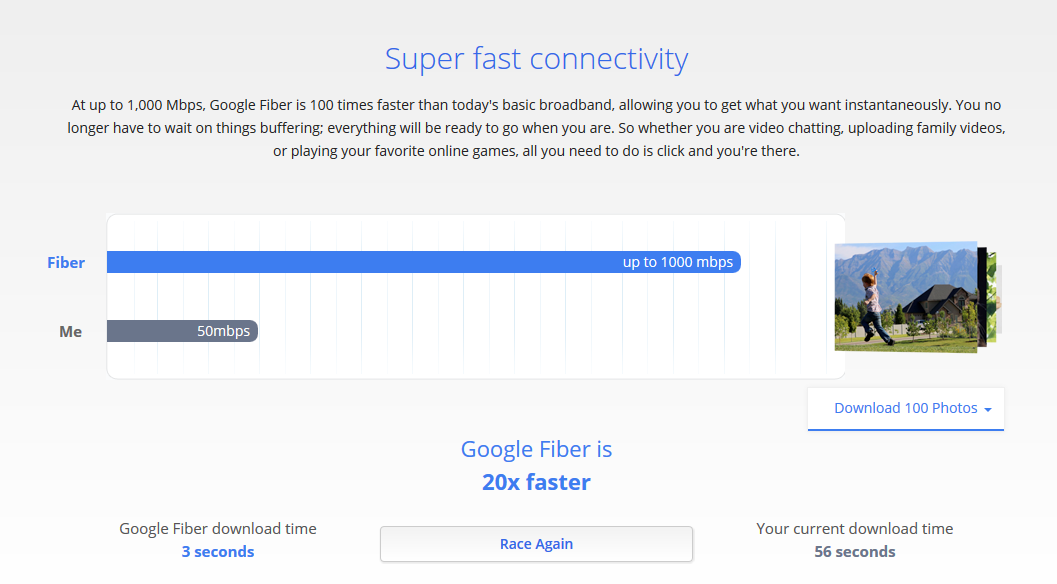Click the stacked photo behind the main thumbnail
This screenshot has height=584, width=1057.
coord(988,297)
